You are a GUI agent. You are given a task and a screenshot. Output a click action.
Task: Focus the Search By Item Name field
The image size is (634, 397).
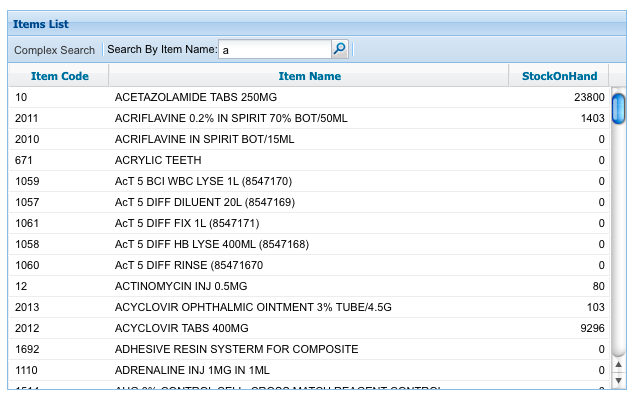[x=275, y=49]
